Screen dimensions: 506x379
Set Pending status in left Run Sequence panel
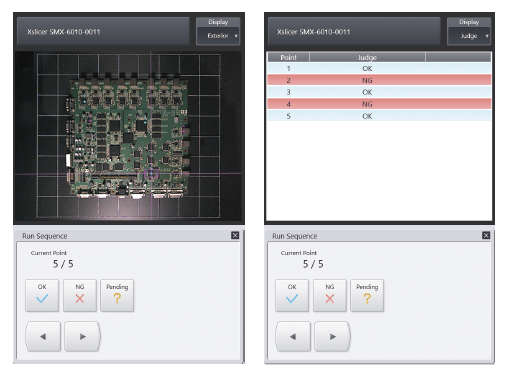[117, 295]
